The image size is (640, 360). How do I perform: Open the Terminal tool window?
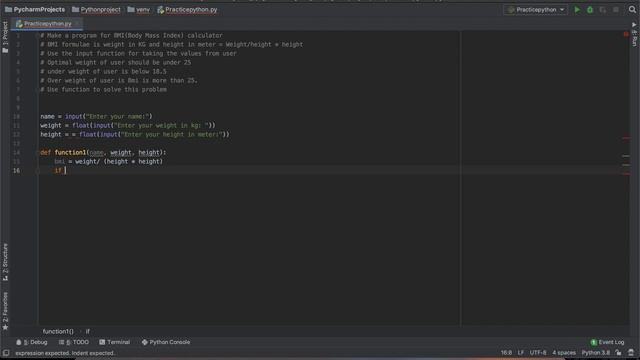tap(115, 342)
